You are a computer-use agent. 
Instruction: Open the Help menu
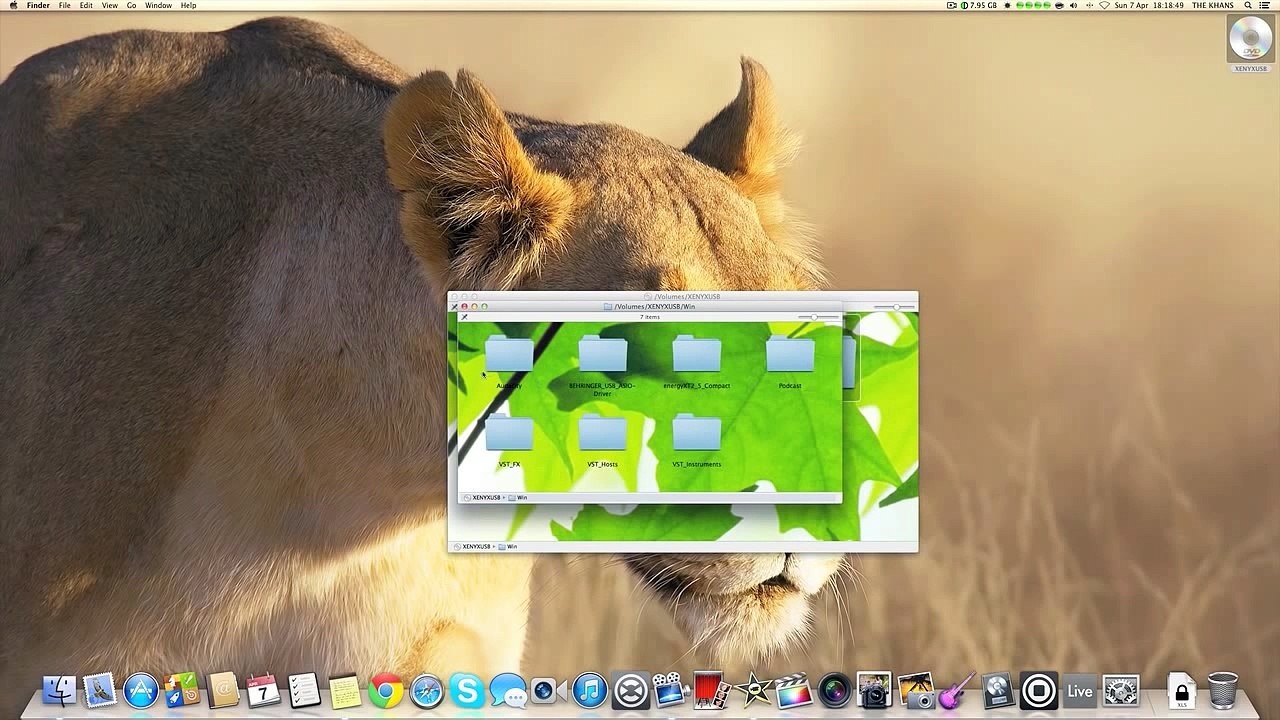point(188,5)
